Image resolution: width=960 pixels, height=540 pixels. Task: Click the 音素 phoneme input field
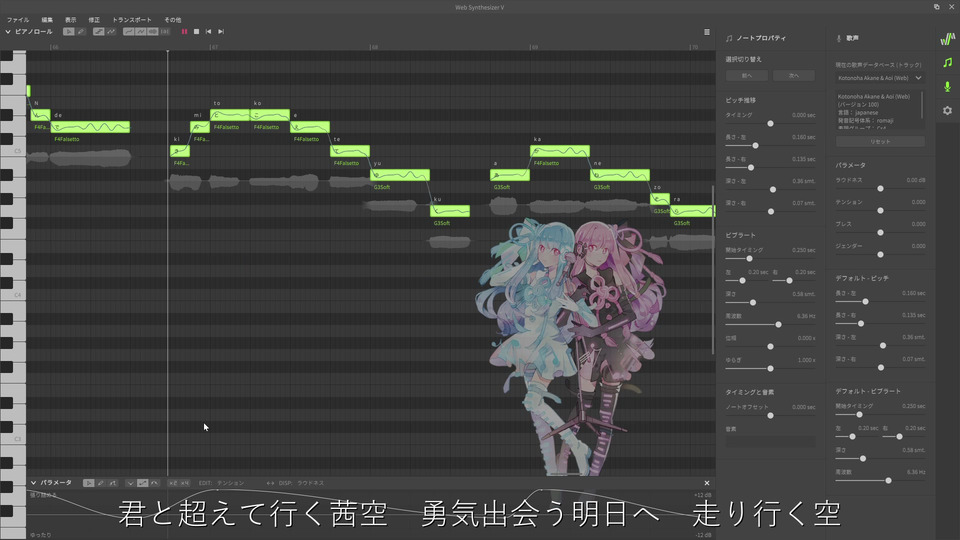(x=771, y=441)
